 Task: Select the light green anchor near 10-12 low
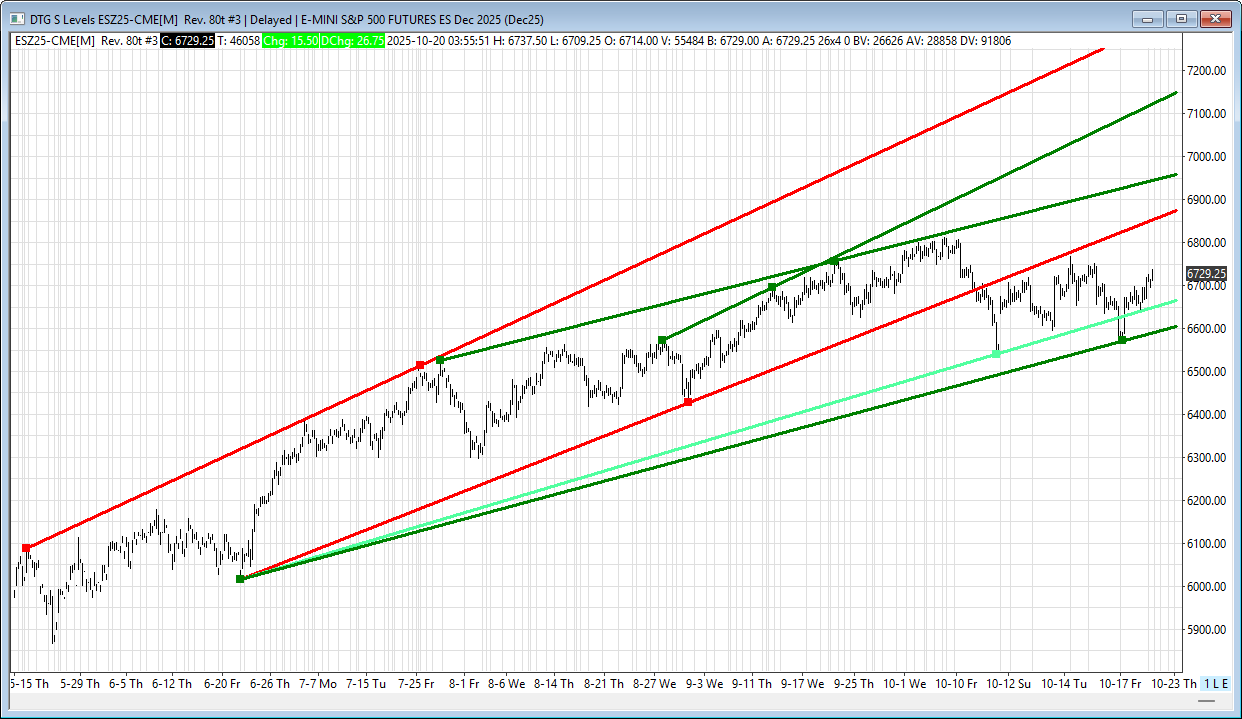(x=996, y=353)
